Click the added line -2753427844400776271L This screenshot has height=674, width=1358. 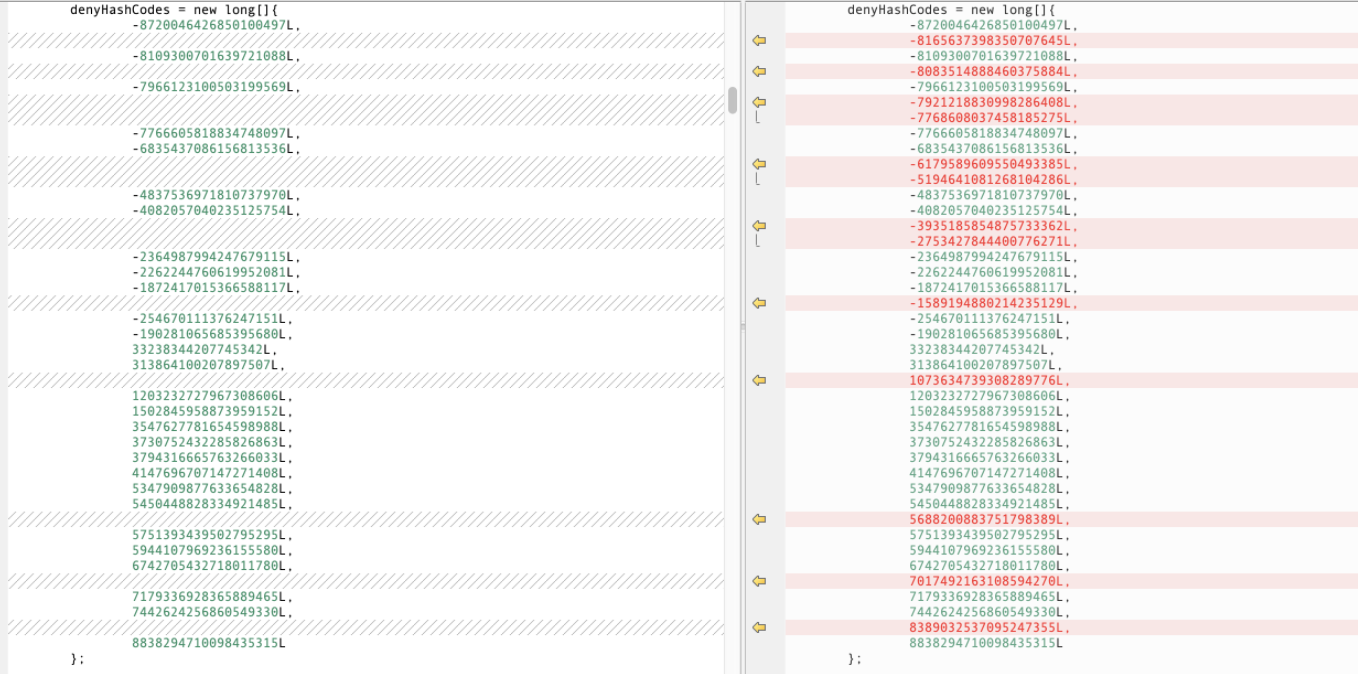994,242
